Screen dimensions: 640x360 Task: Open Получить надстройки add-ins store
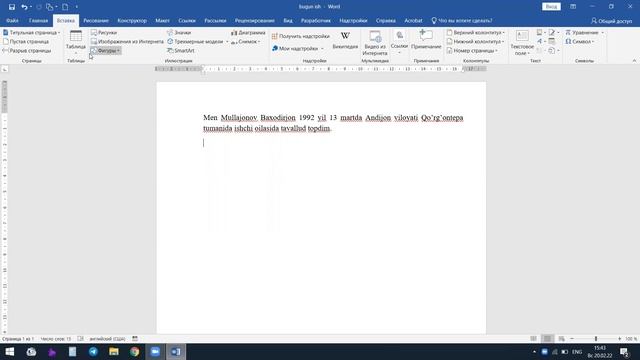click(300, 36)
